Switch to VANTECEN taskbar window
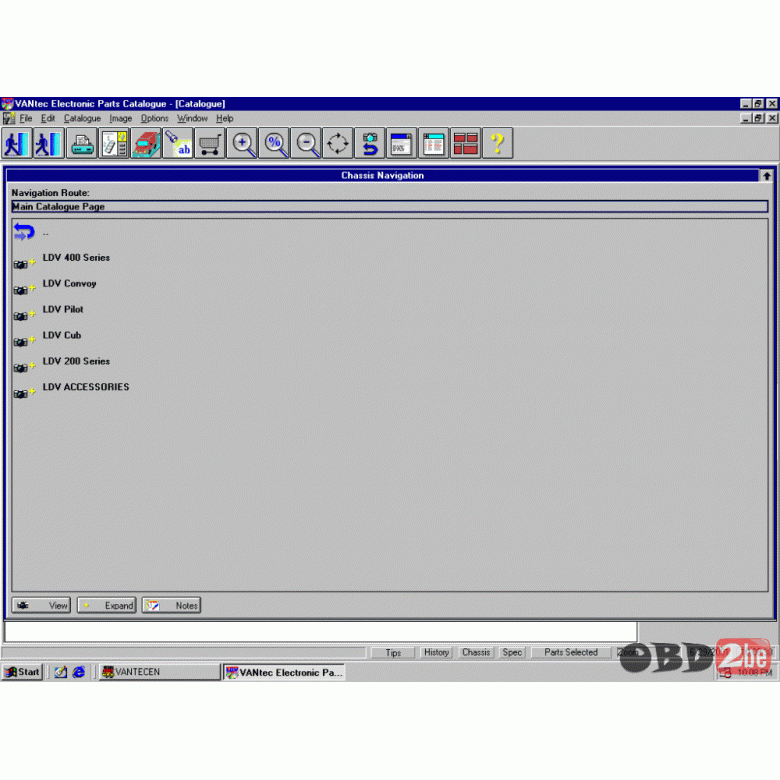 [159, 672]
